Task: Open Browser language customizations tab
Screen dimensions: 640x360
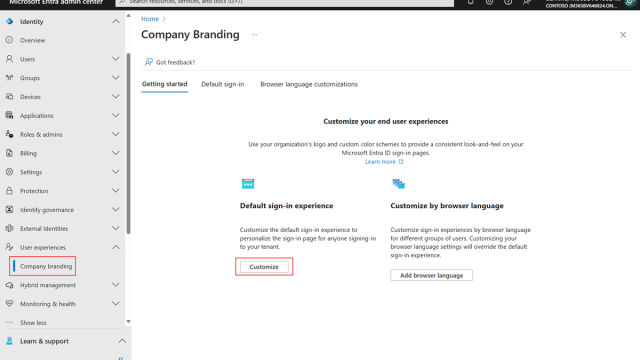Action: pos(309,84)
